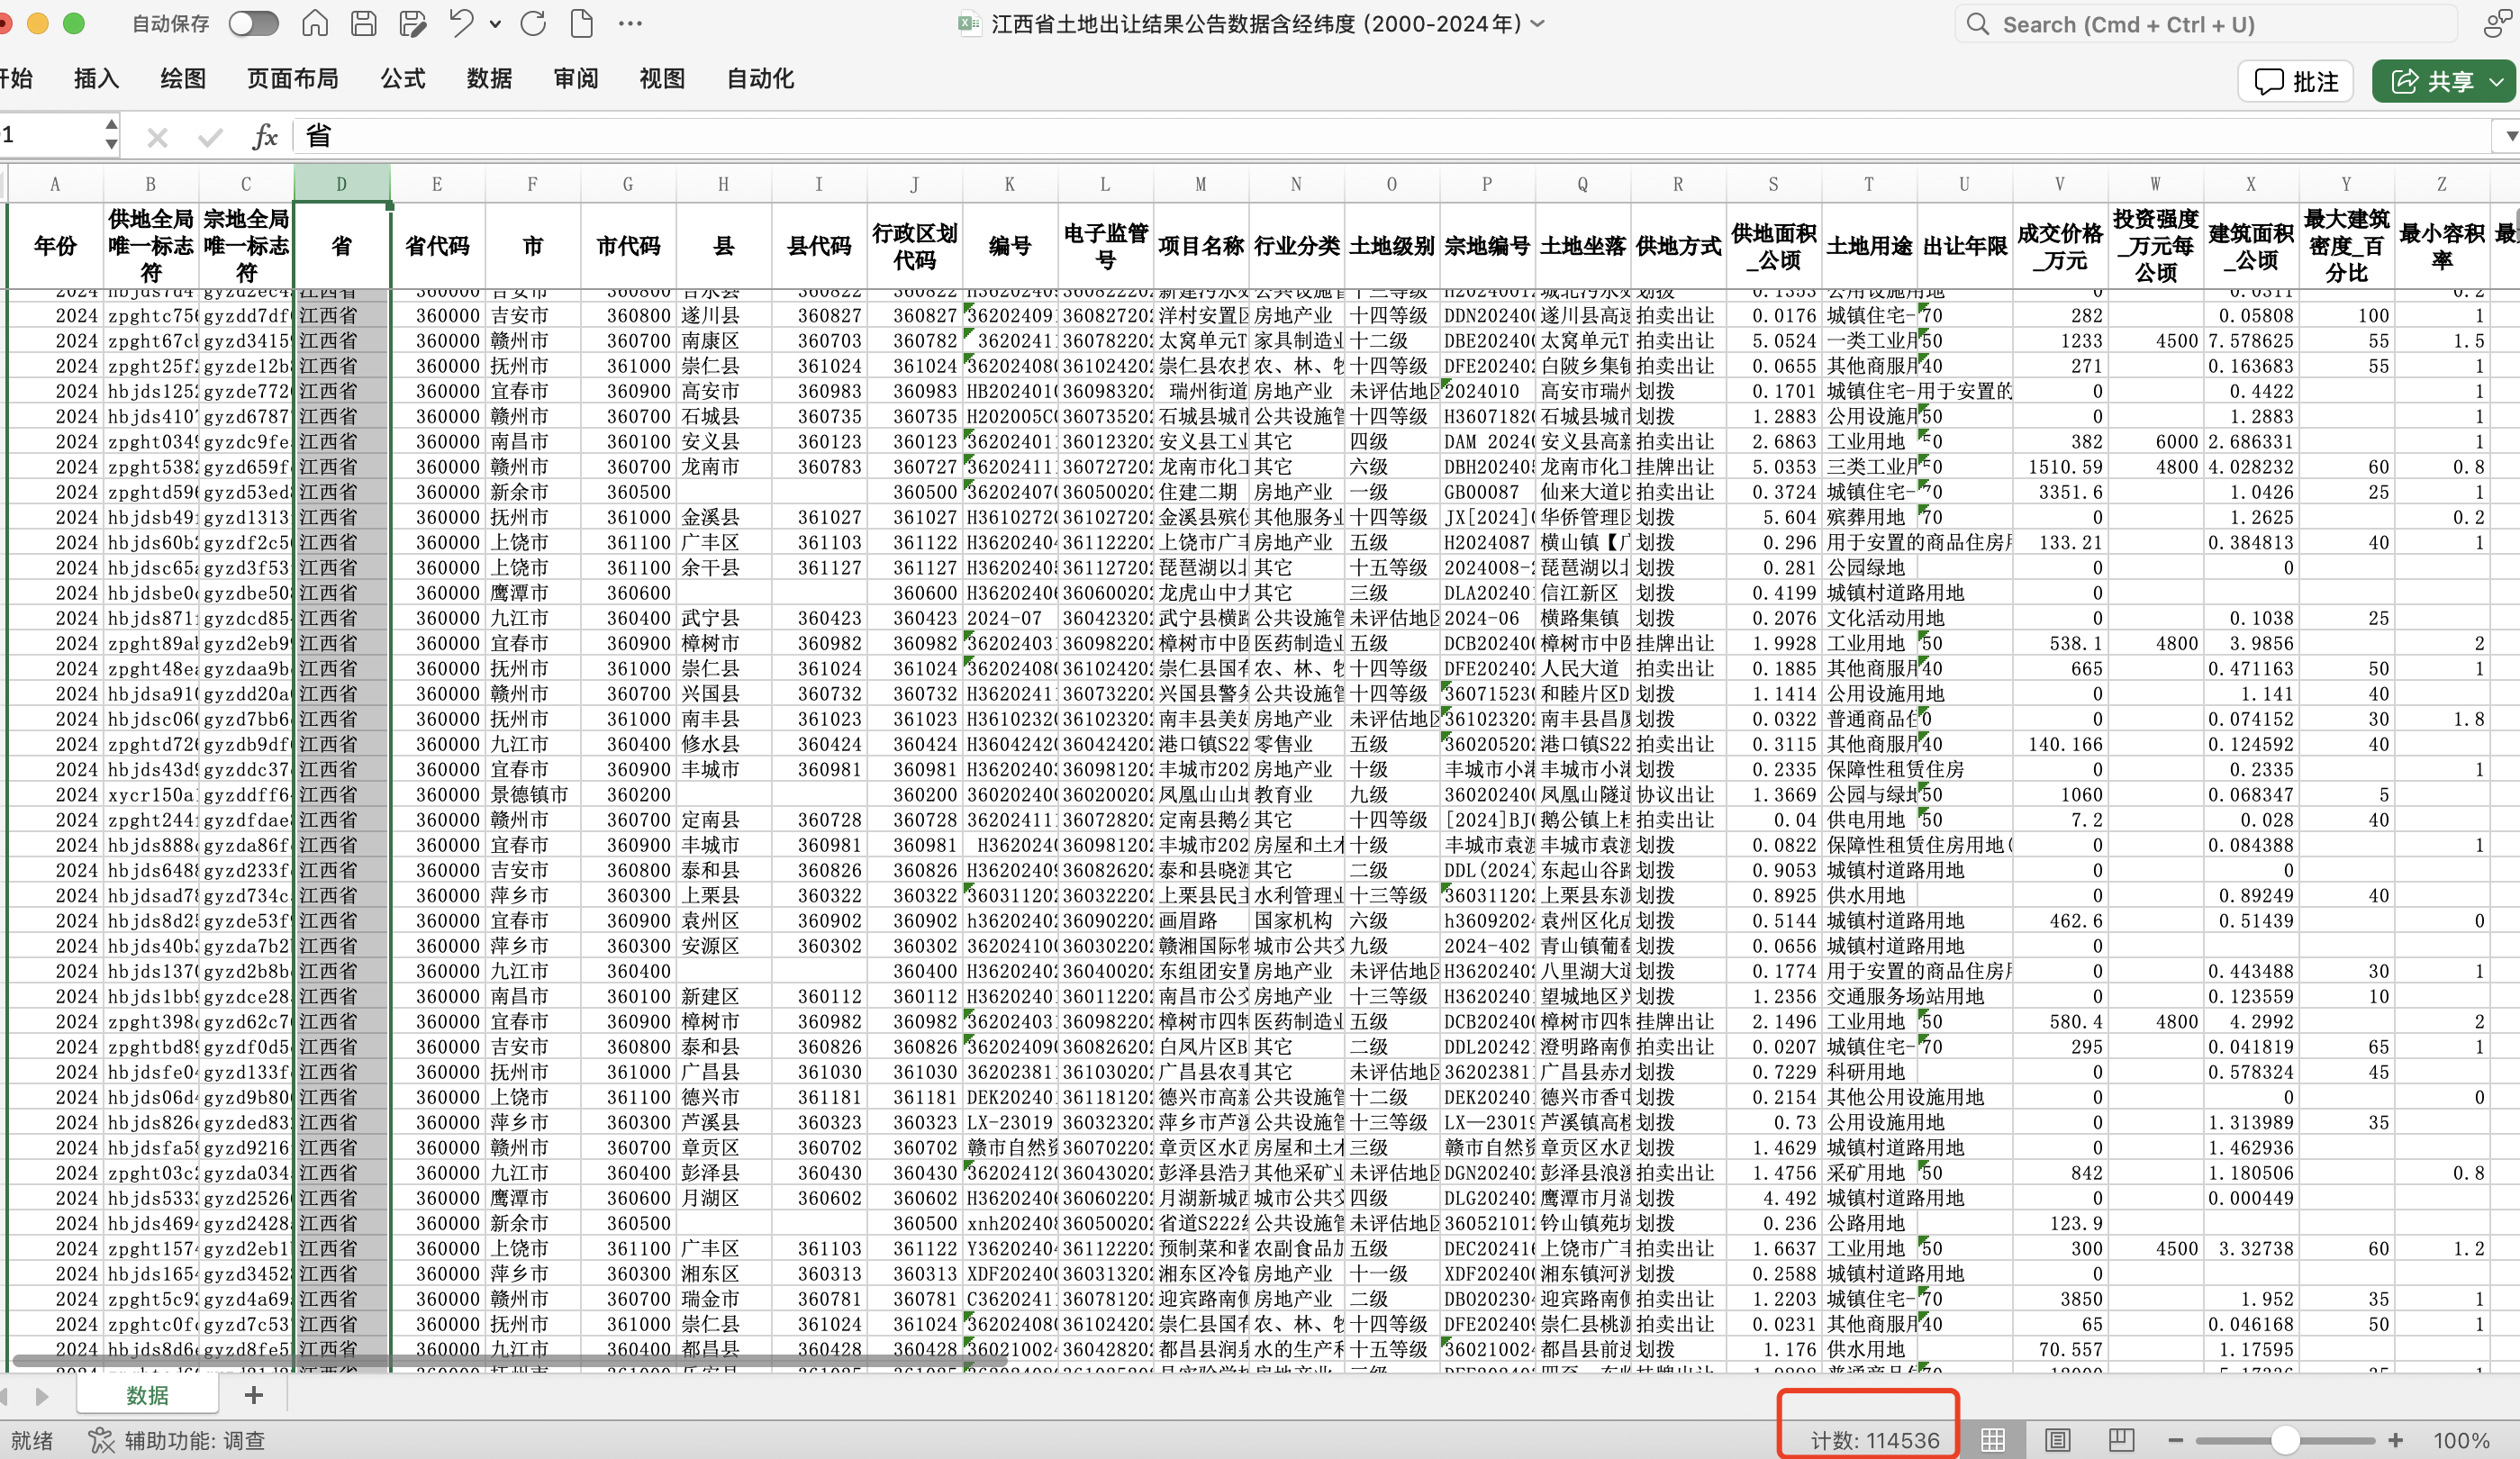Switch to Normal grid view
The height and width of the screenshot is (1459, 2520).
[1993, 1440]
